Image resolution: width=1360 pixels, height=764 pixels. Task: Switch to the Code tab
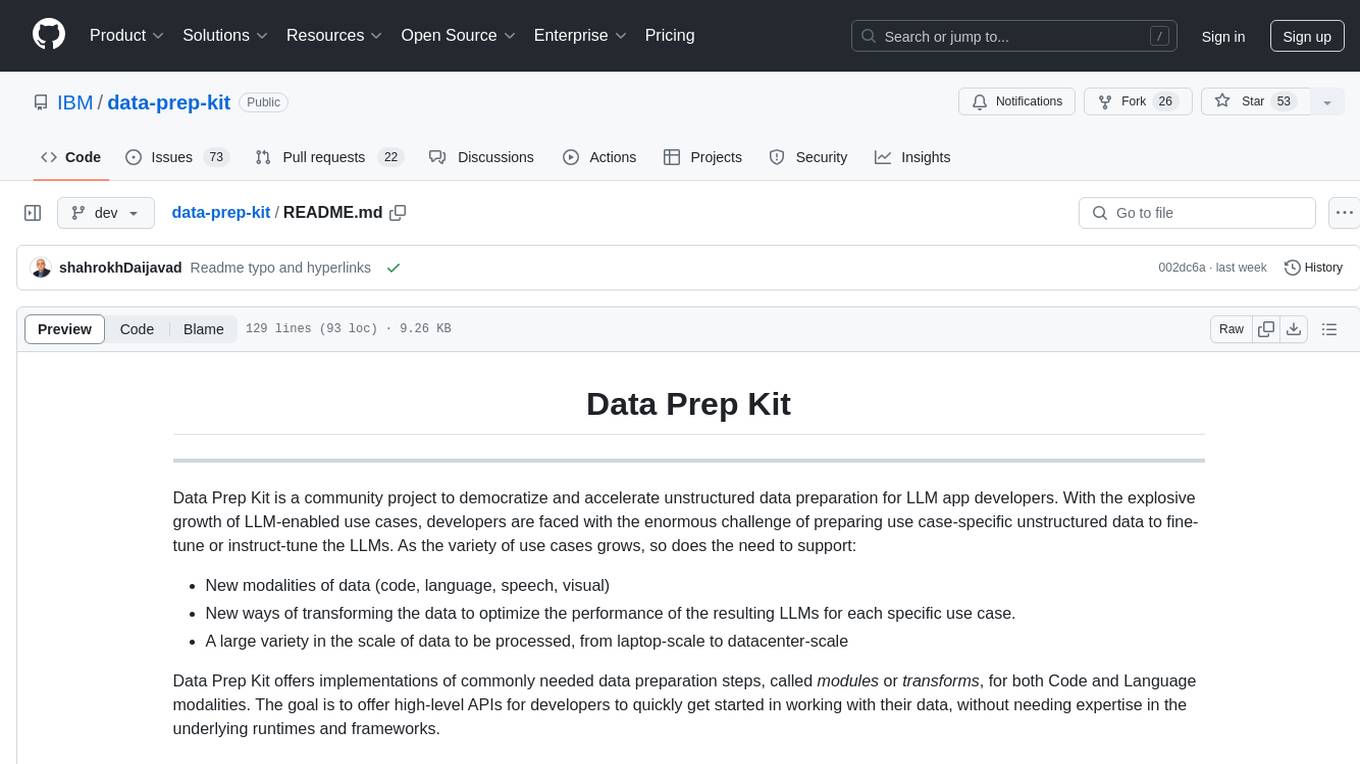point(71,157)
